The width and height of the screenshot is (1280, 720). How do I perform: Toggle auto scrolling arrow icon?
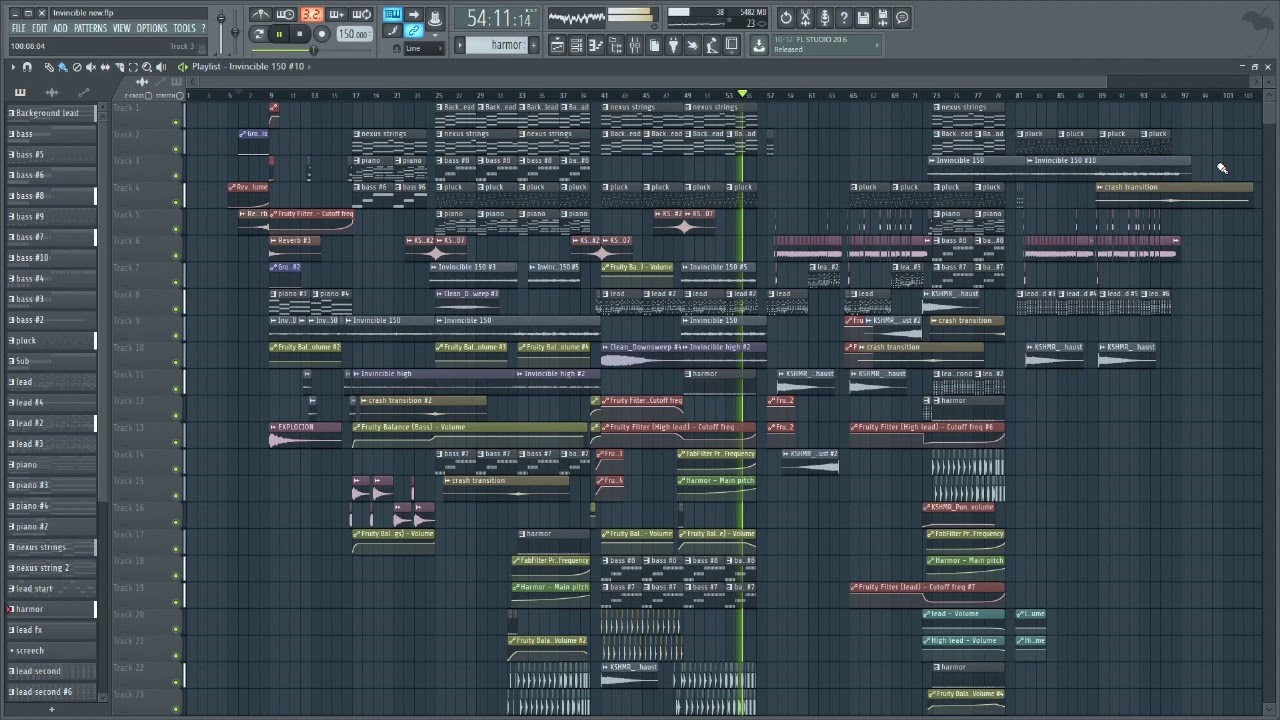coord(413,14)
